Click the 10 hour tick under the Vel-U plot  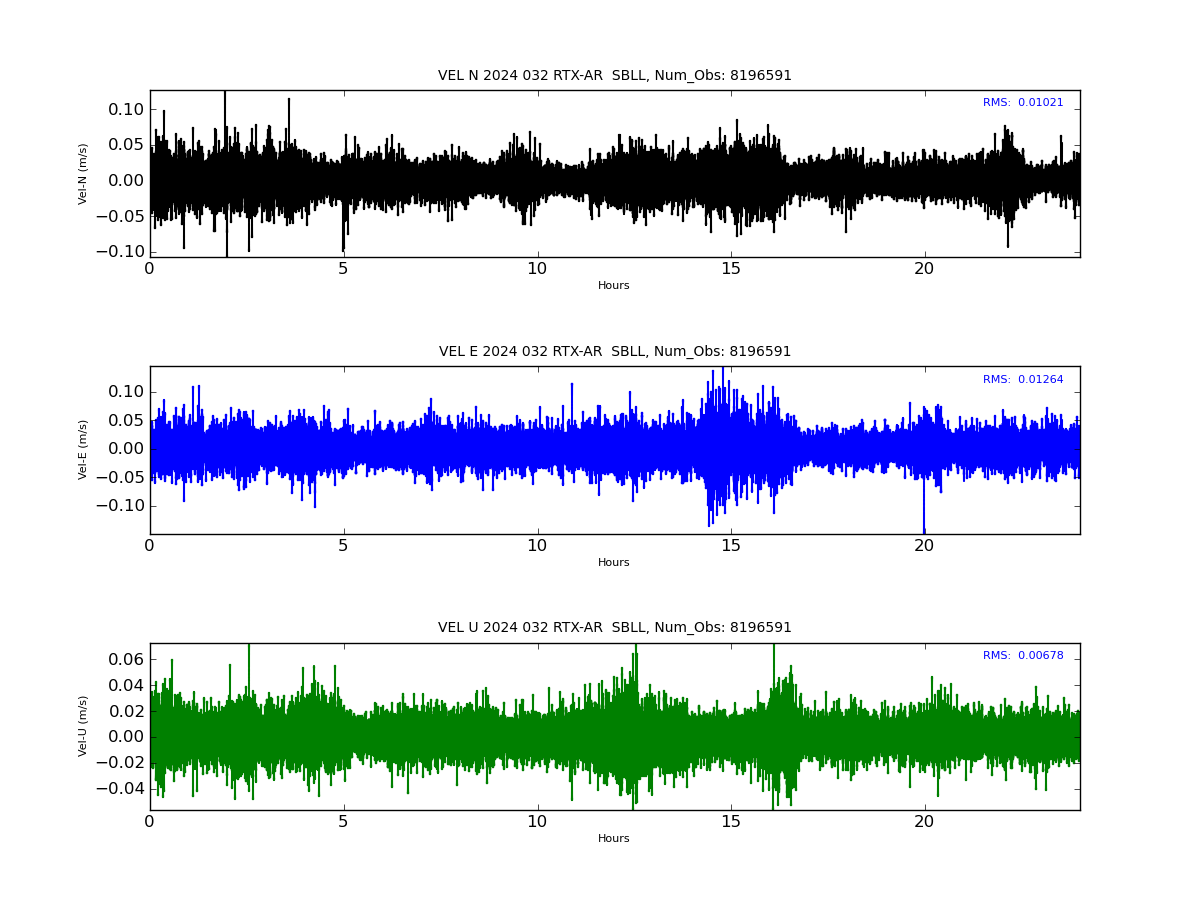(x=537, y=822)
